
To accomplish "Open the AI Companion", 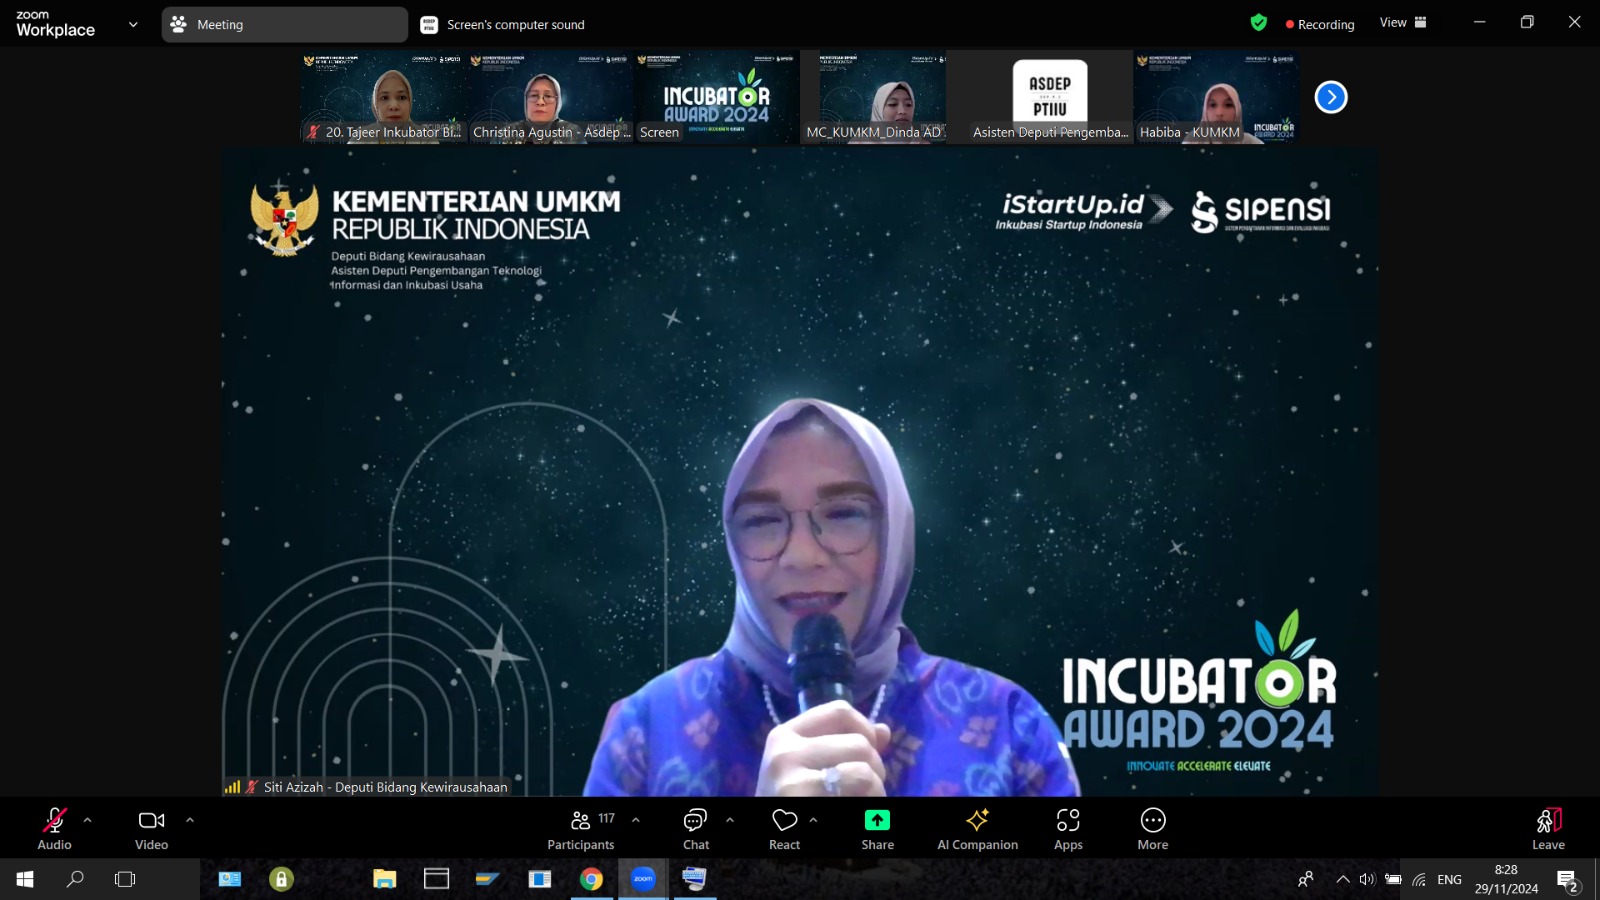I will point(977,829).
